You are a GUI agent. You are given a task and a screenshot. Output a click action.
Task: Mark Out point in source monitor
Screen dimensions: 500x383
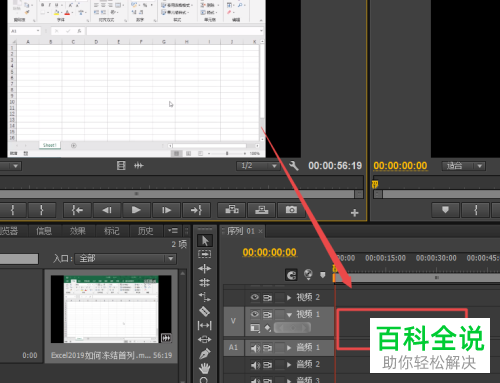pos(42,210)
